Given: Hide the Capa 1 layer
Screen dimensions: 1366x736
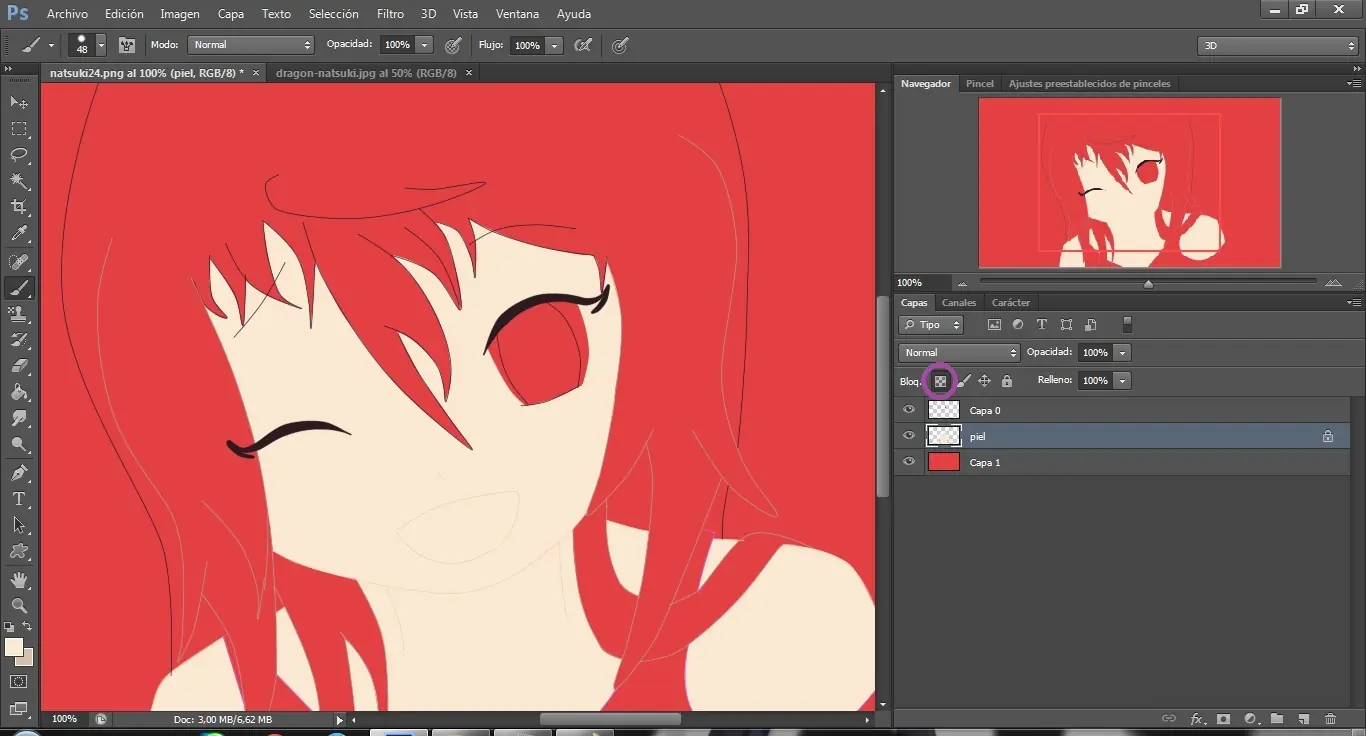Looking at the screenshot, I should click(909, 462).
